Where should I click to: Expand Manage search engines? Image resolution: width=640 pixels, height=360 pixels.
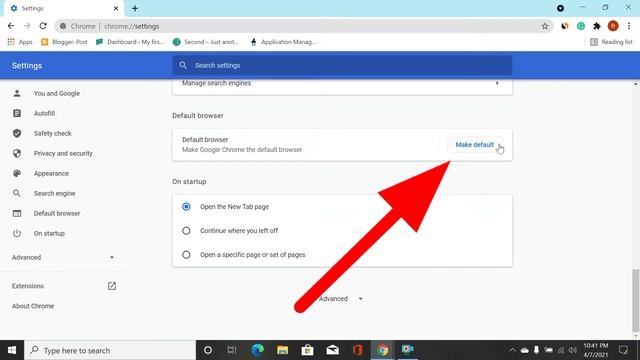(342, 83)
